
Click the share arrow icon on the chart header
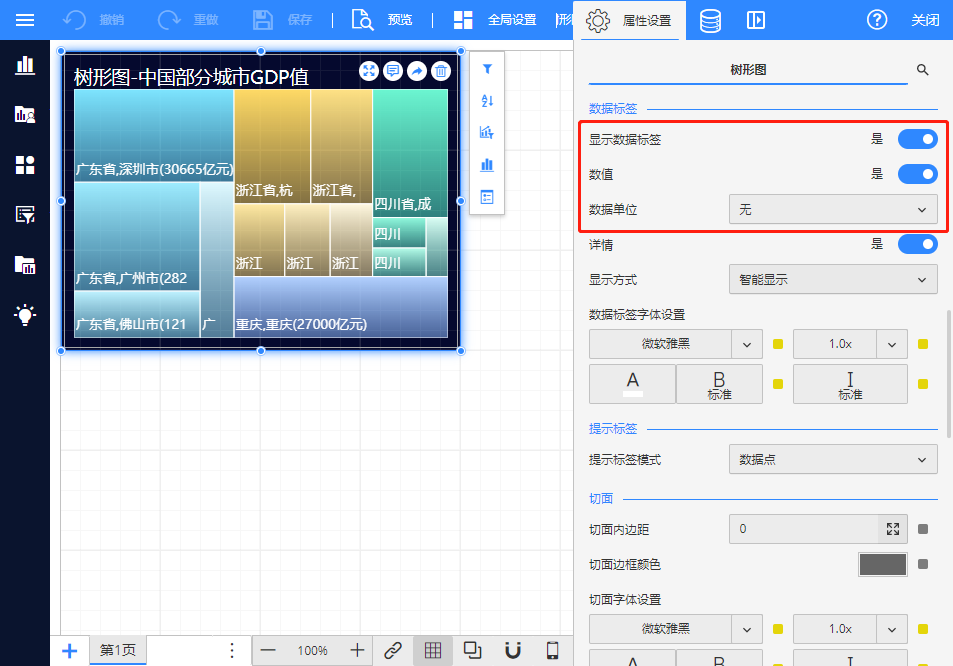417,71
